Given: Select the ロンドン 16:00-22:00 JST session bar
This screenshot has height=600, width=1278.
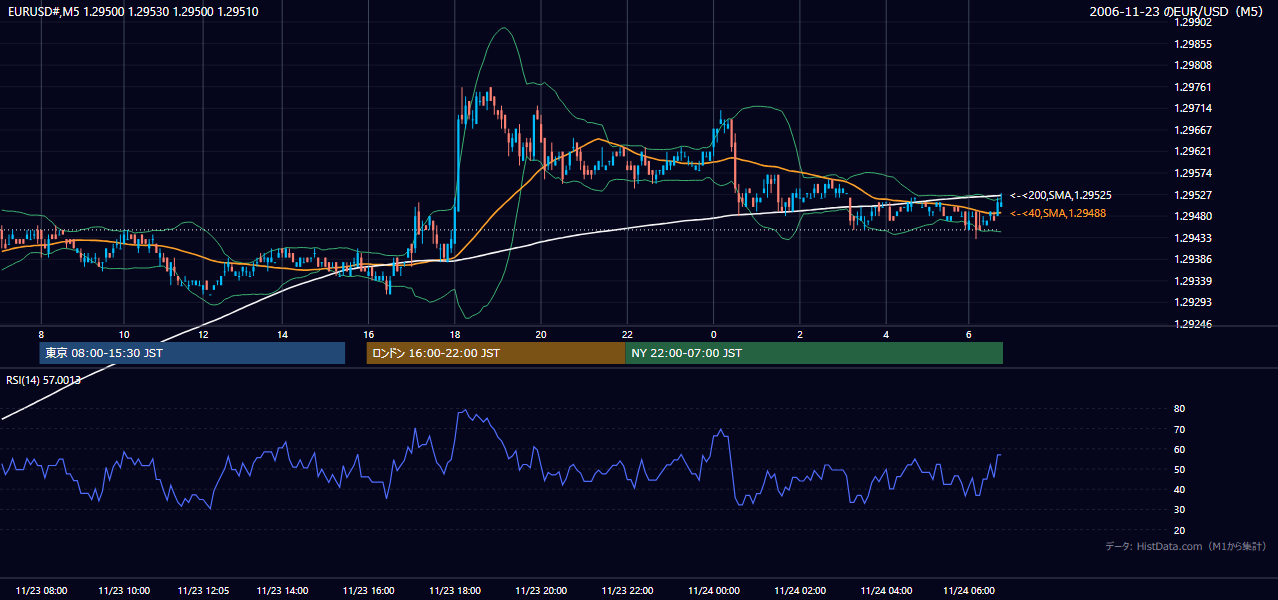Looking at the screenshot, I should coord(496,353).
